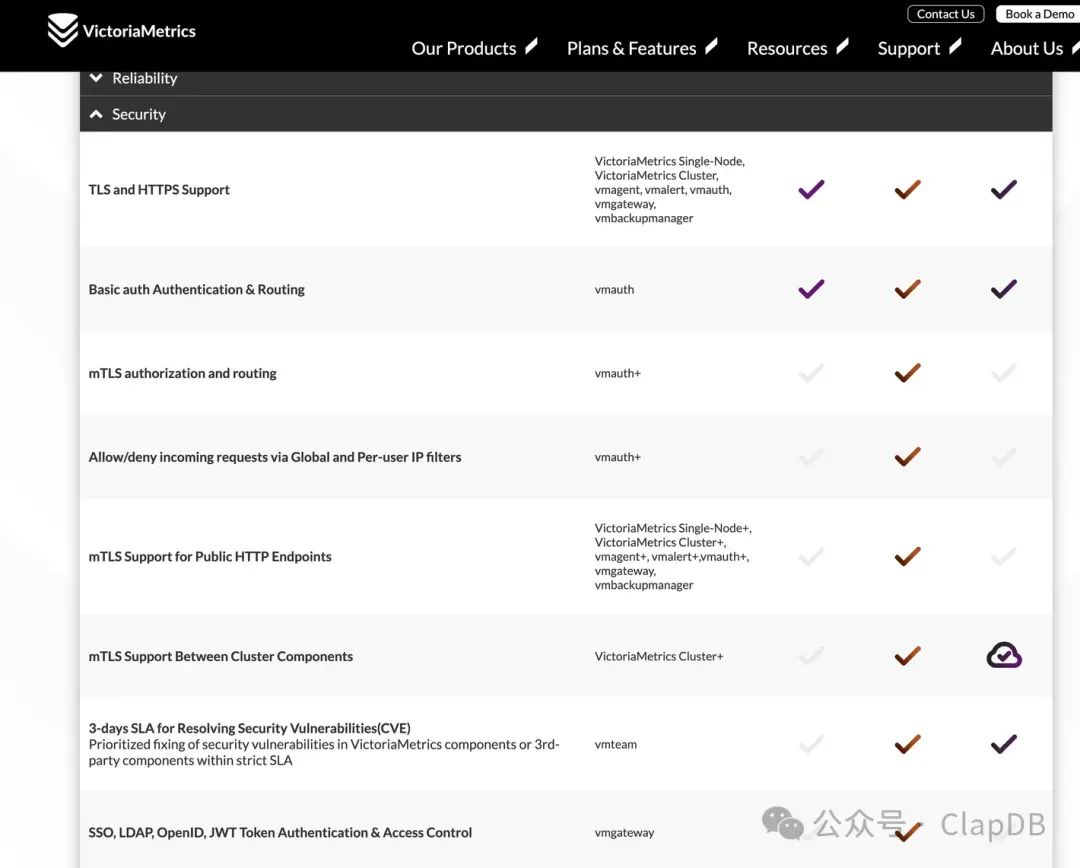This screenshot has height=868, width=1080.
Task: Click the VictoriaMetrics shield logo
Action: pos(62,30)
